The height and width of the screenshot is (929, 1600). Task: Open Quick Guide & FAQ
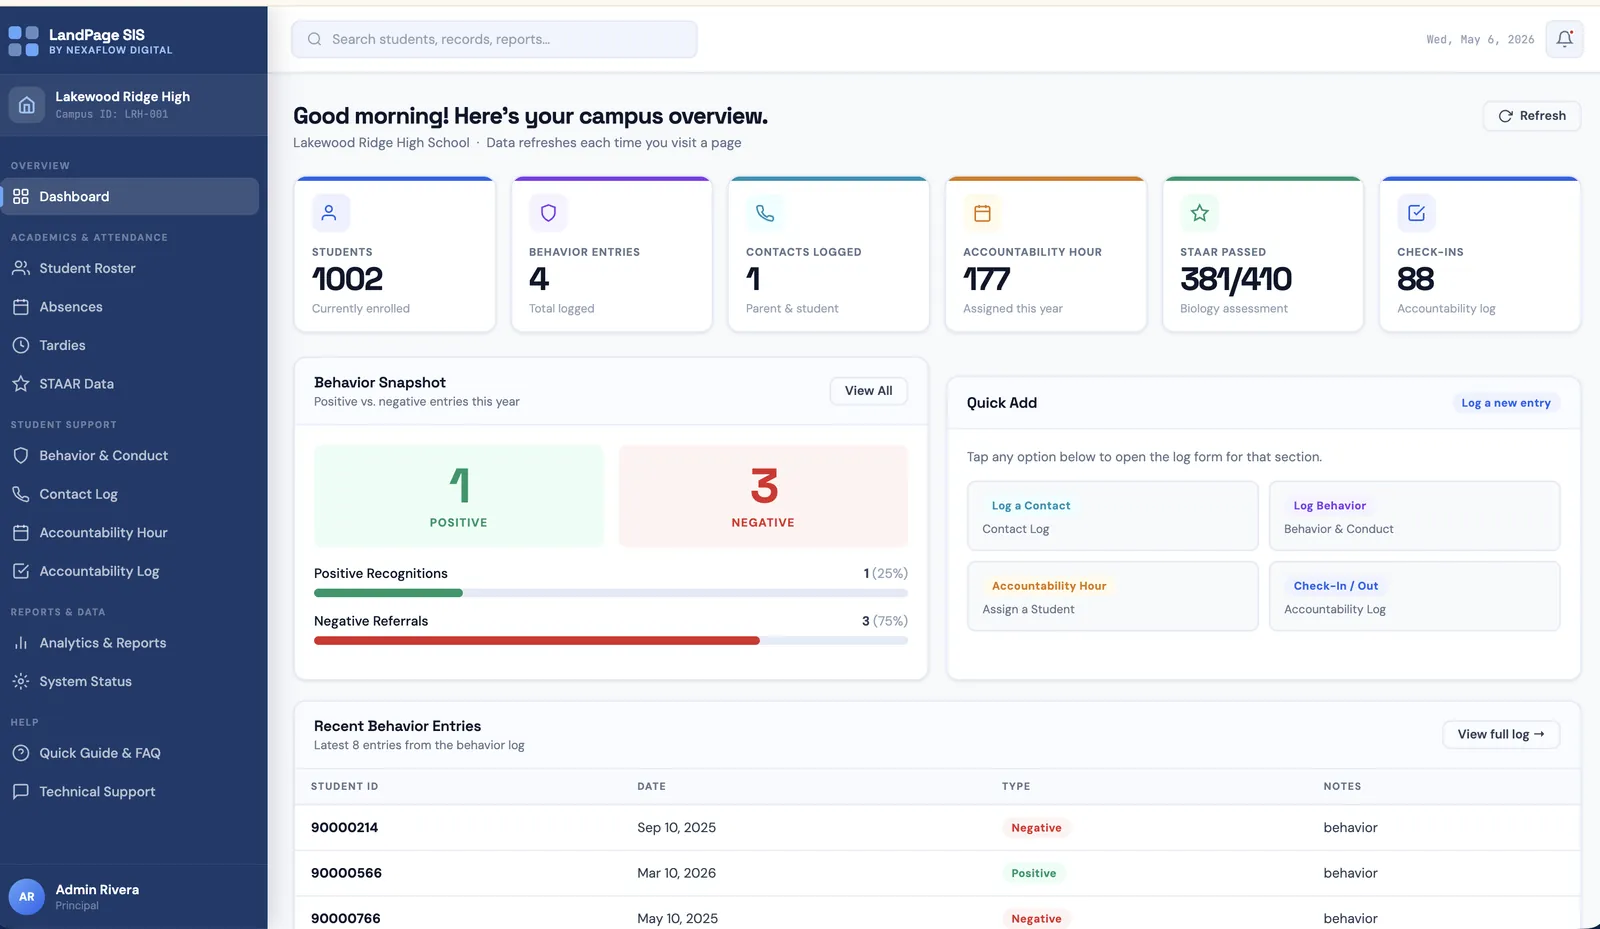point(130,753)
